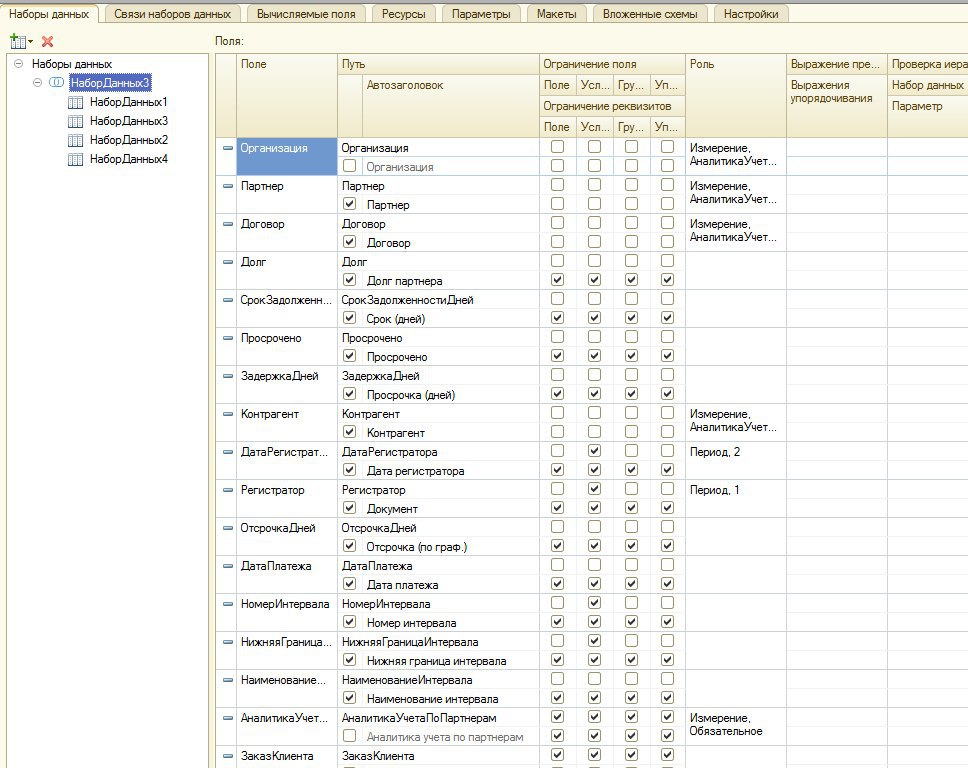Collapse the top-level НаборДанных3 node
Image resolution: width=968 pixels, height=768 pixels.
click(x=38, y=82)
